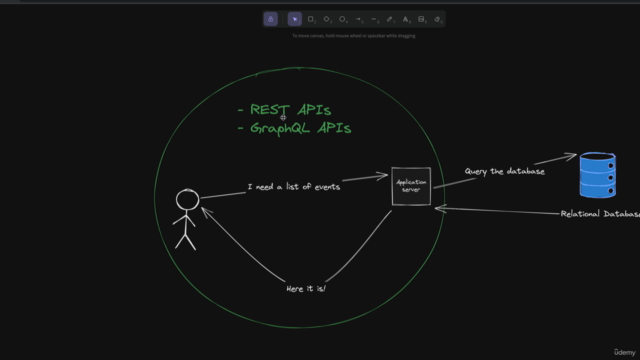Select the Ellipse shape tool

pyautogui.click(x=343, y=19)
